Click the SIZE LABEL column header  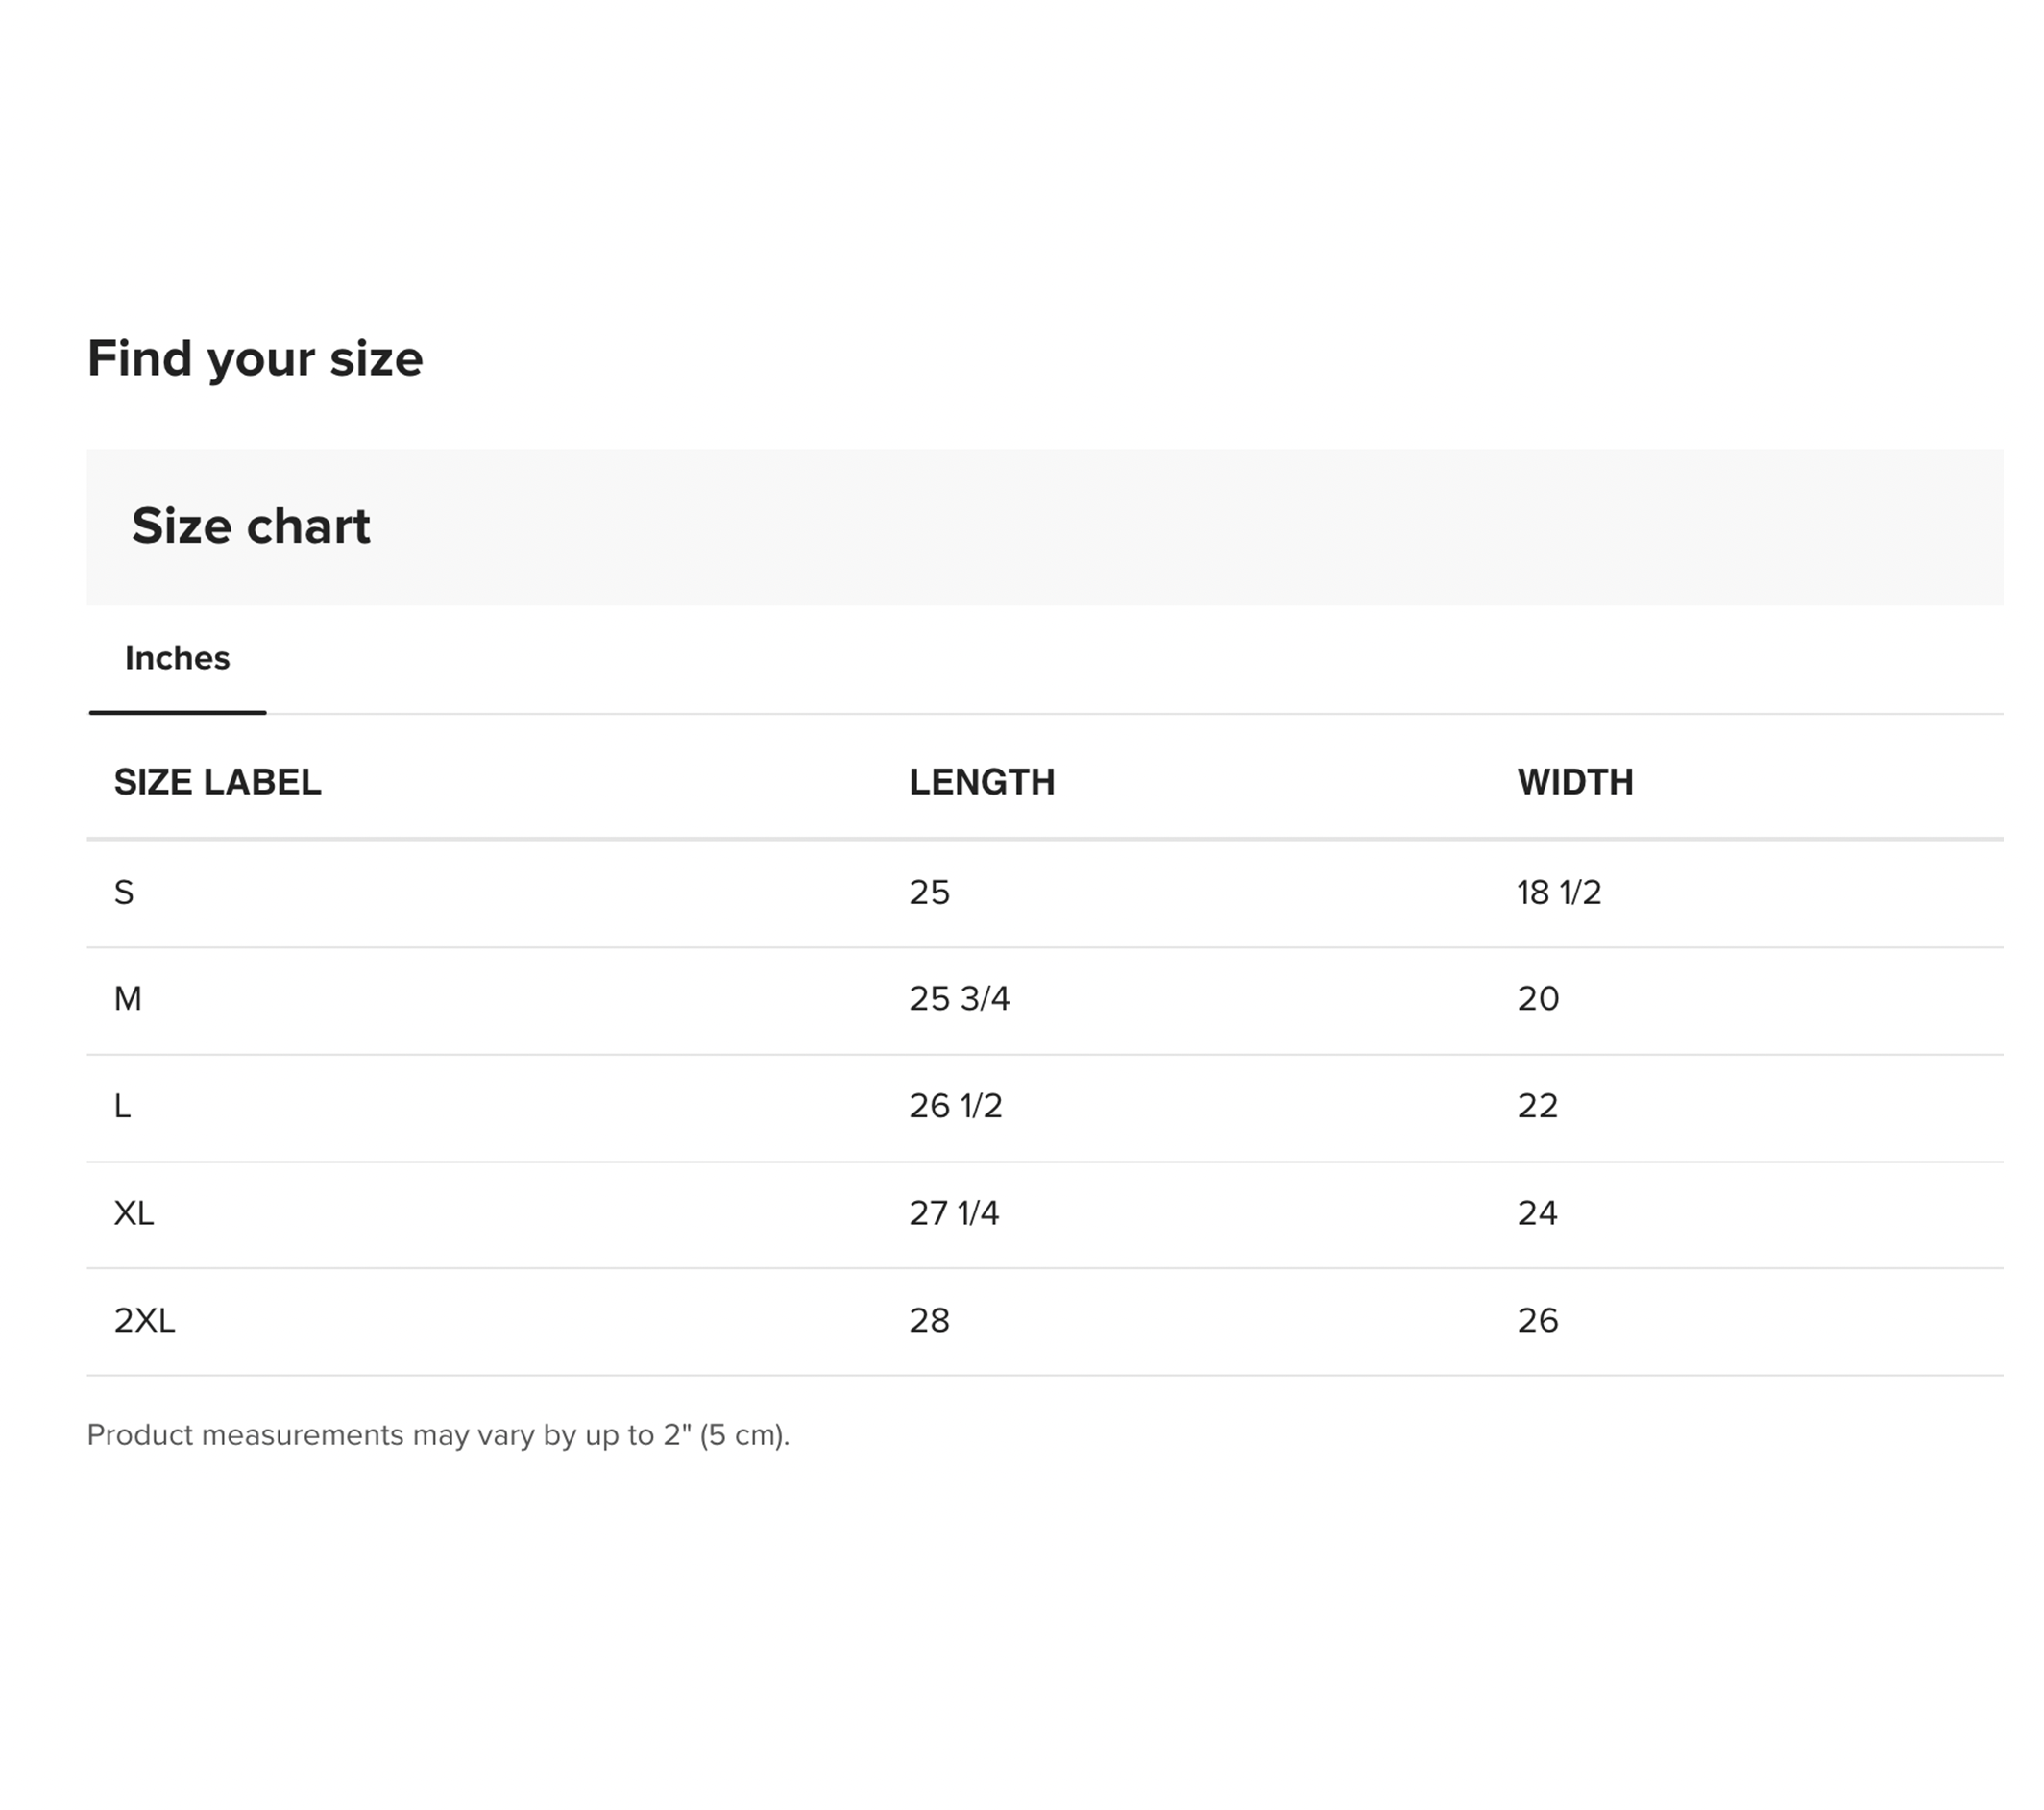(x=217, y=782)
